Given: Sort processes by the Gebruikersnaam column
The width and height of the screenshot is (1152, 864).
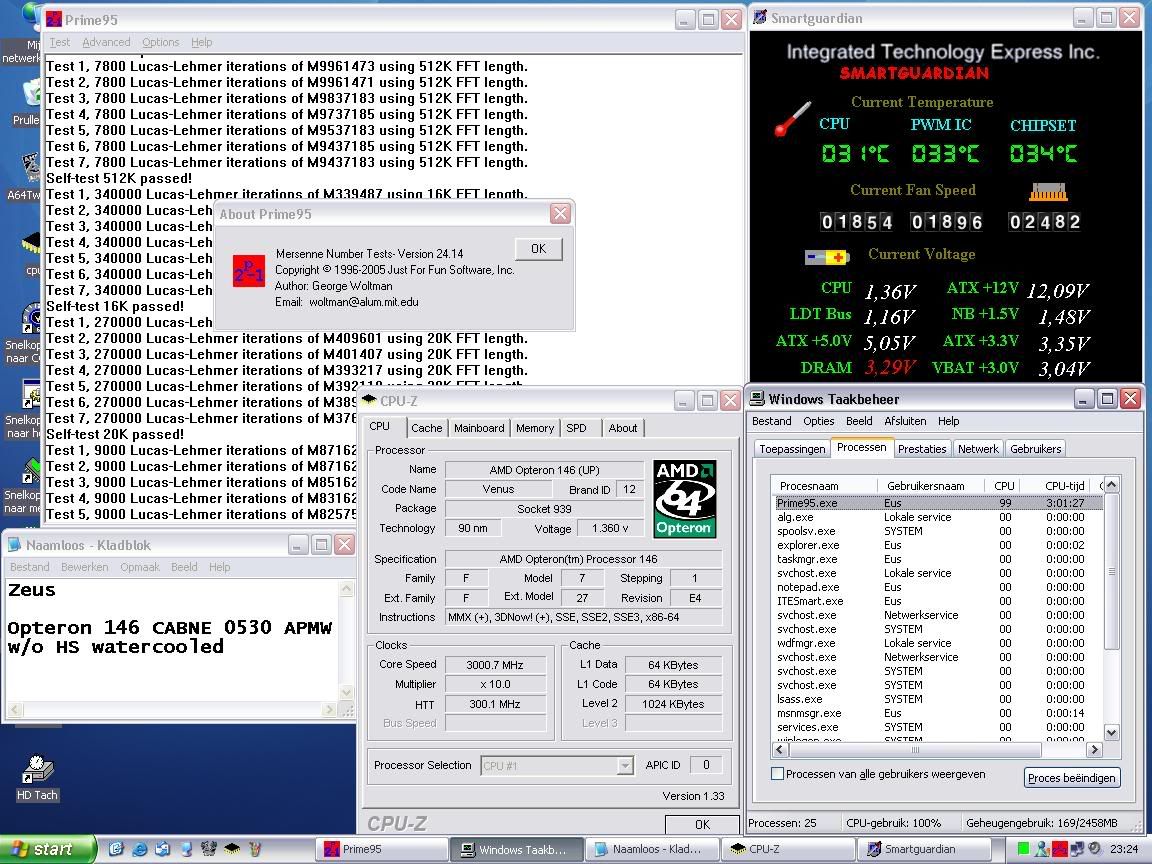Looking at the screenshot, I should [932, 486].
